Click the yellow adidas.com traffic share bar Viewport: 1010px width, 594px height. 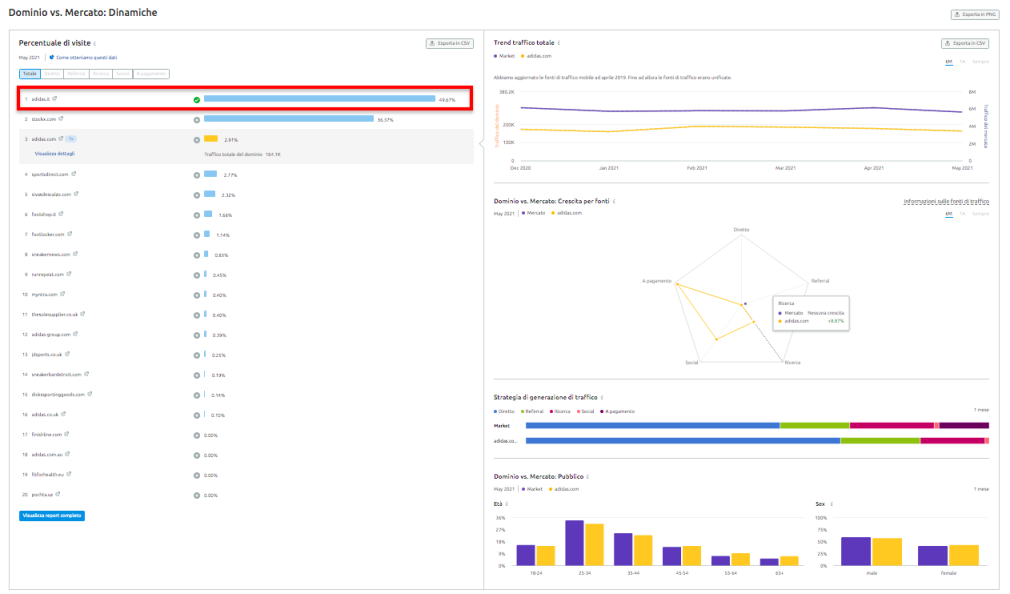(211, 139)
